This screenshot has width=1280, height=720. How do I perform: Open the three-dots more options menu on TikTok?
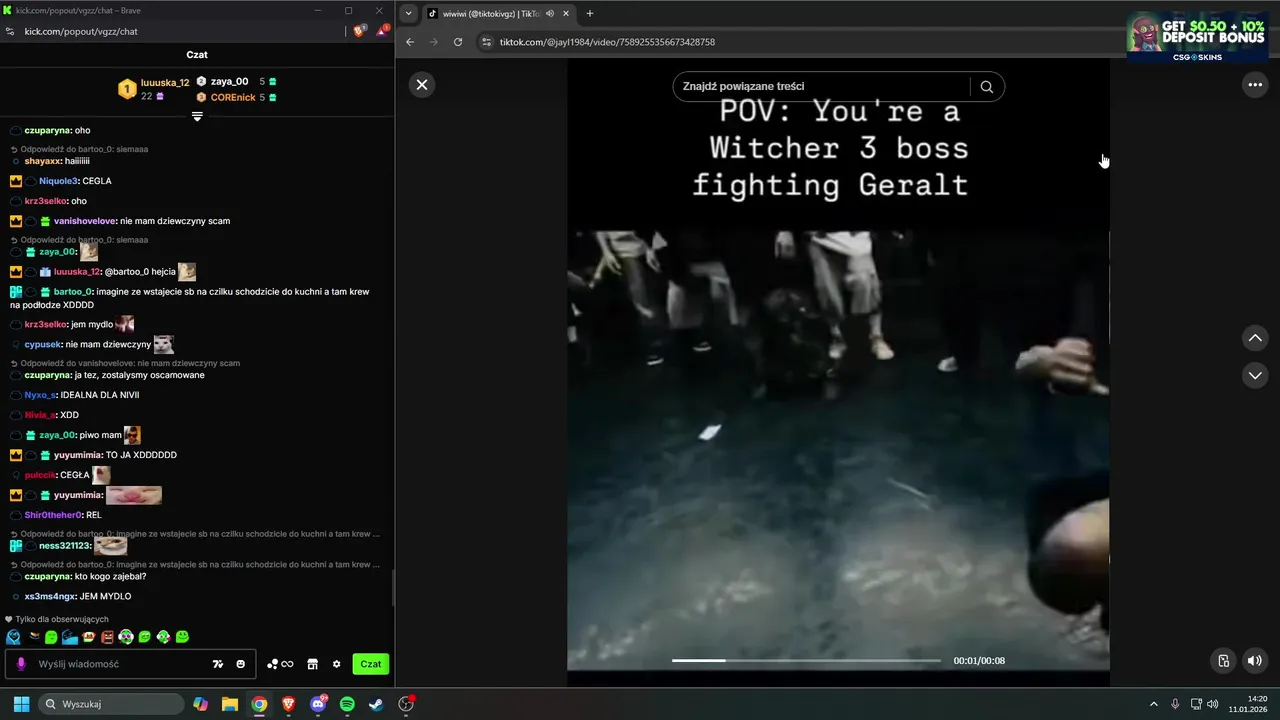click(x=1255, y=85)
